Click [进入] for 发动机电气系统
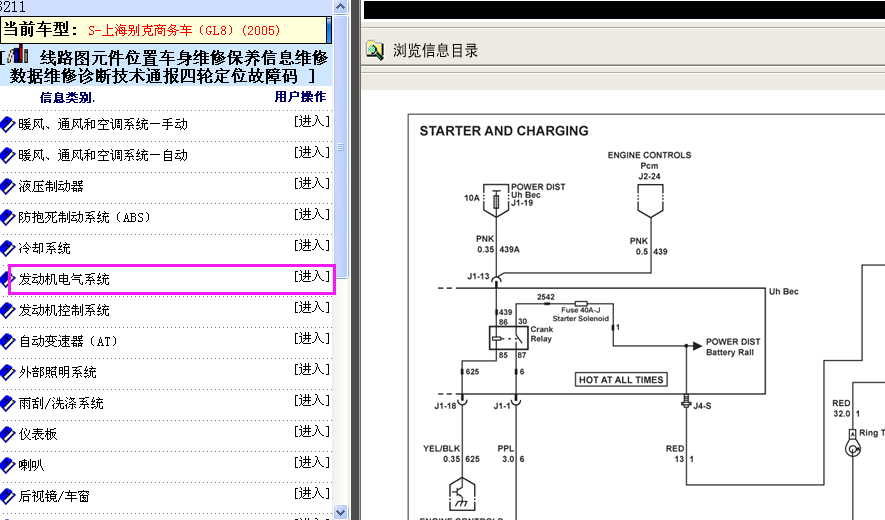This screenshot has height=520, width=885. (312, 277)
